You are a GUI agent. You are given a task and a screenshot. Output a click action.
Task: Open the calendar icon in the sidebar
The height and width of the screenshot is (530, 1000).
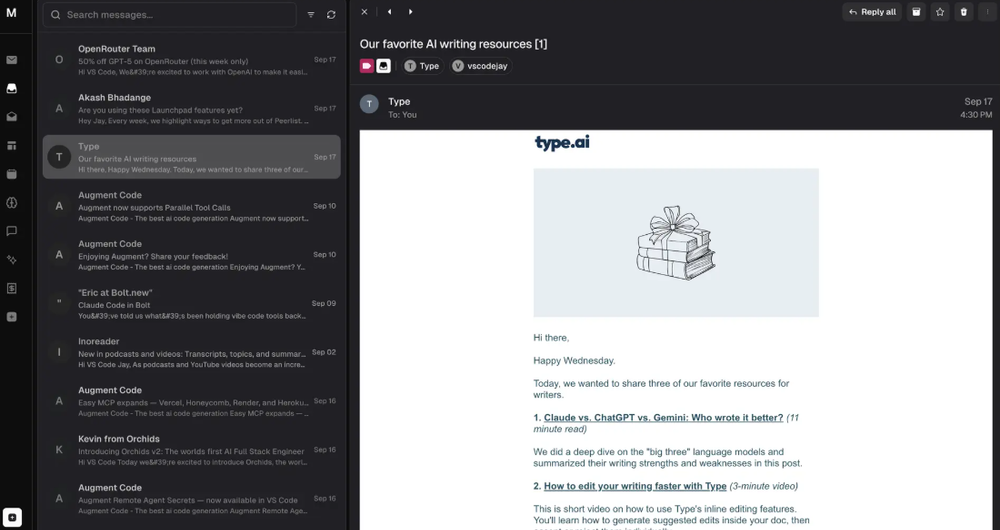(x=11, y=174)
